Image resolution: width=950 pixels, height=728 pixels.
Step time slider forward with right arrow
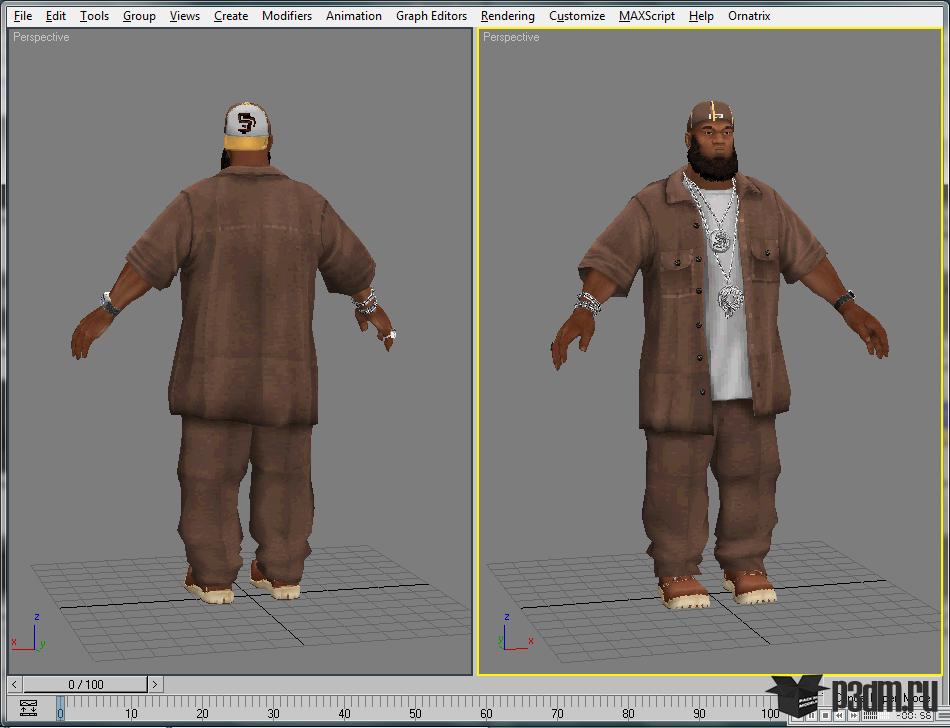tap(155, 684)
